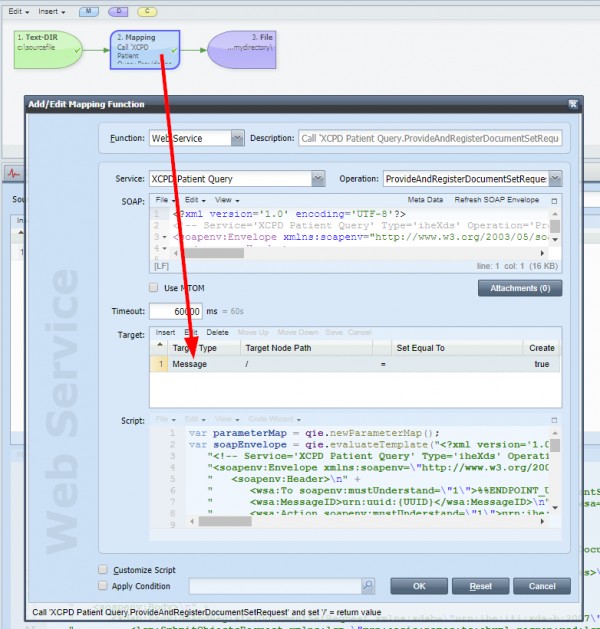600x629 pixels.
Task: Open the Script editor View menu
Action: [x=227, y=419]
